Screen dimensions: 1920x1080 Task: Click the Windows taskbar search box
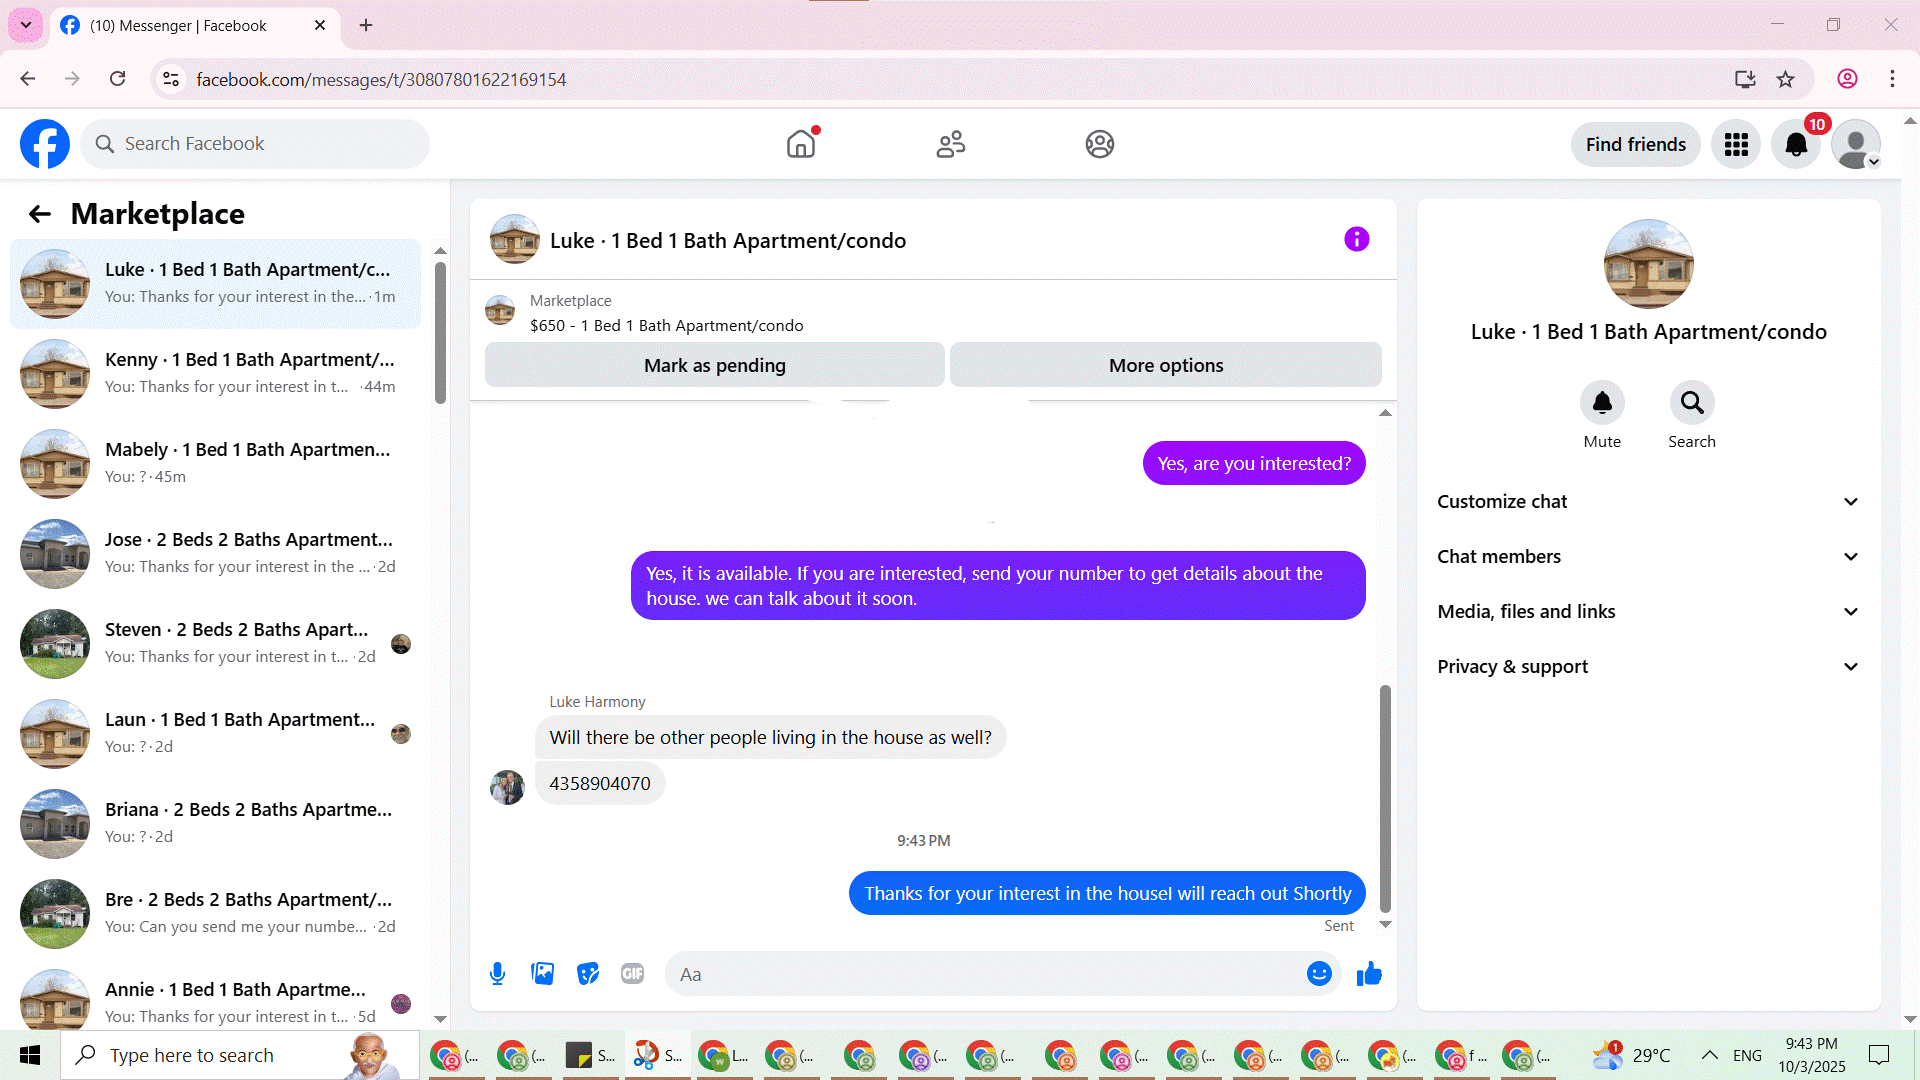[x=240, y=1055]
